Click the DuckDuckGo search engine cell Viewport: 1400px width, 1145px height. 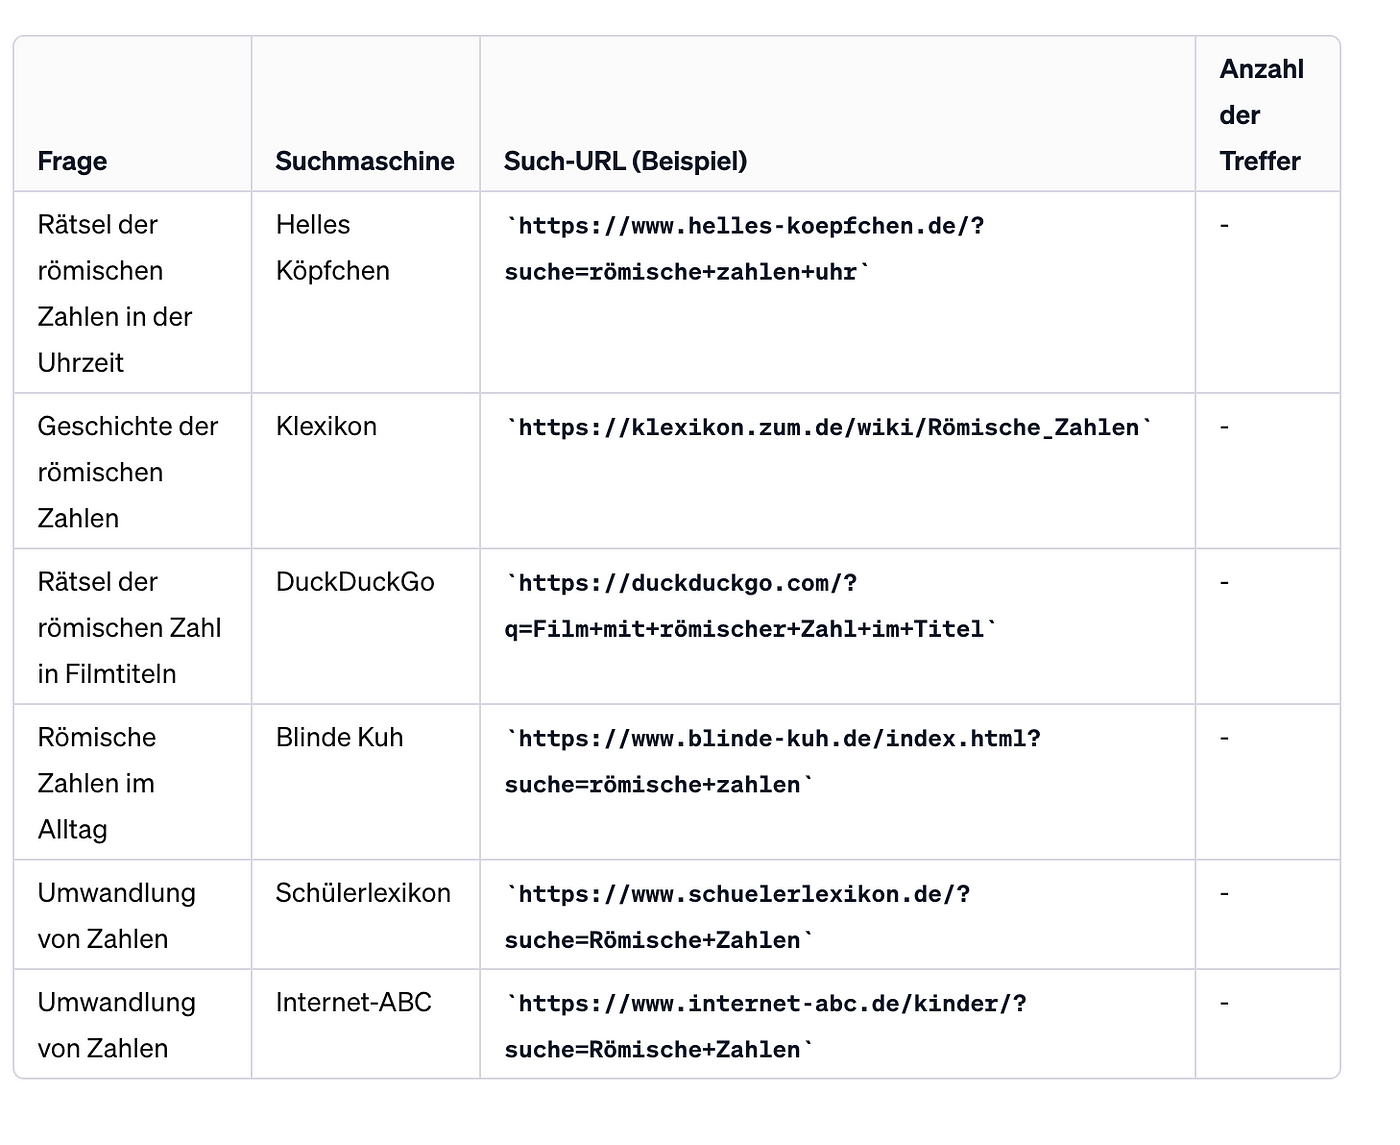(355, 582)
